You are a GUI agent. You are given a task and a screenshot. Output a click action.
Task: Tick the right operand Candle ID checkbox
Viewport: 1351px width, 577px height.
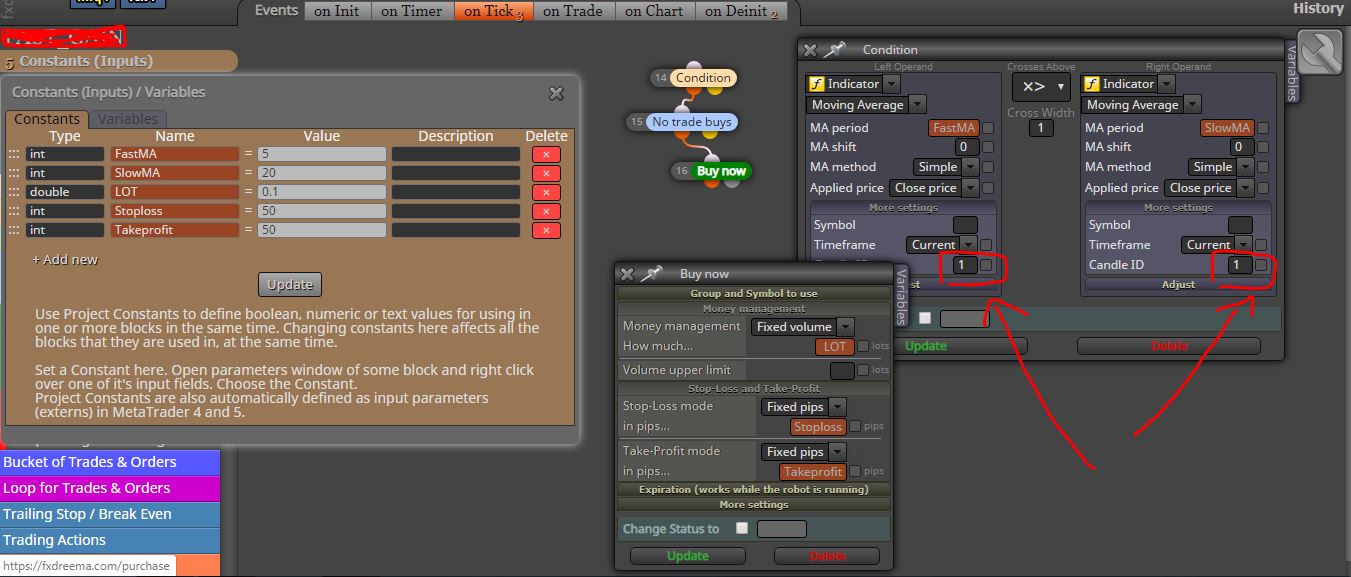pos(1262,265)
